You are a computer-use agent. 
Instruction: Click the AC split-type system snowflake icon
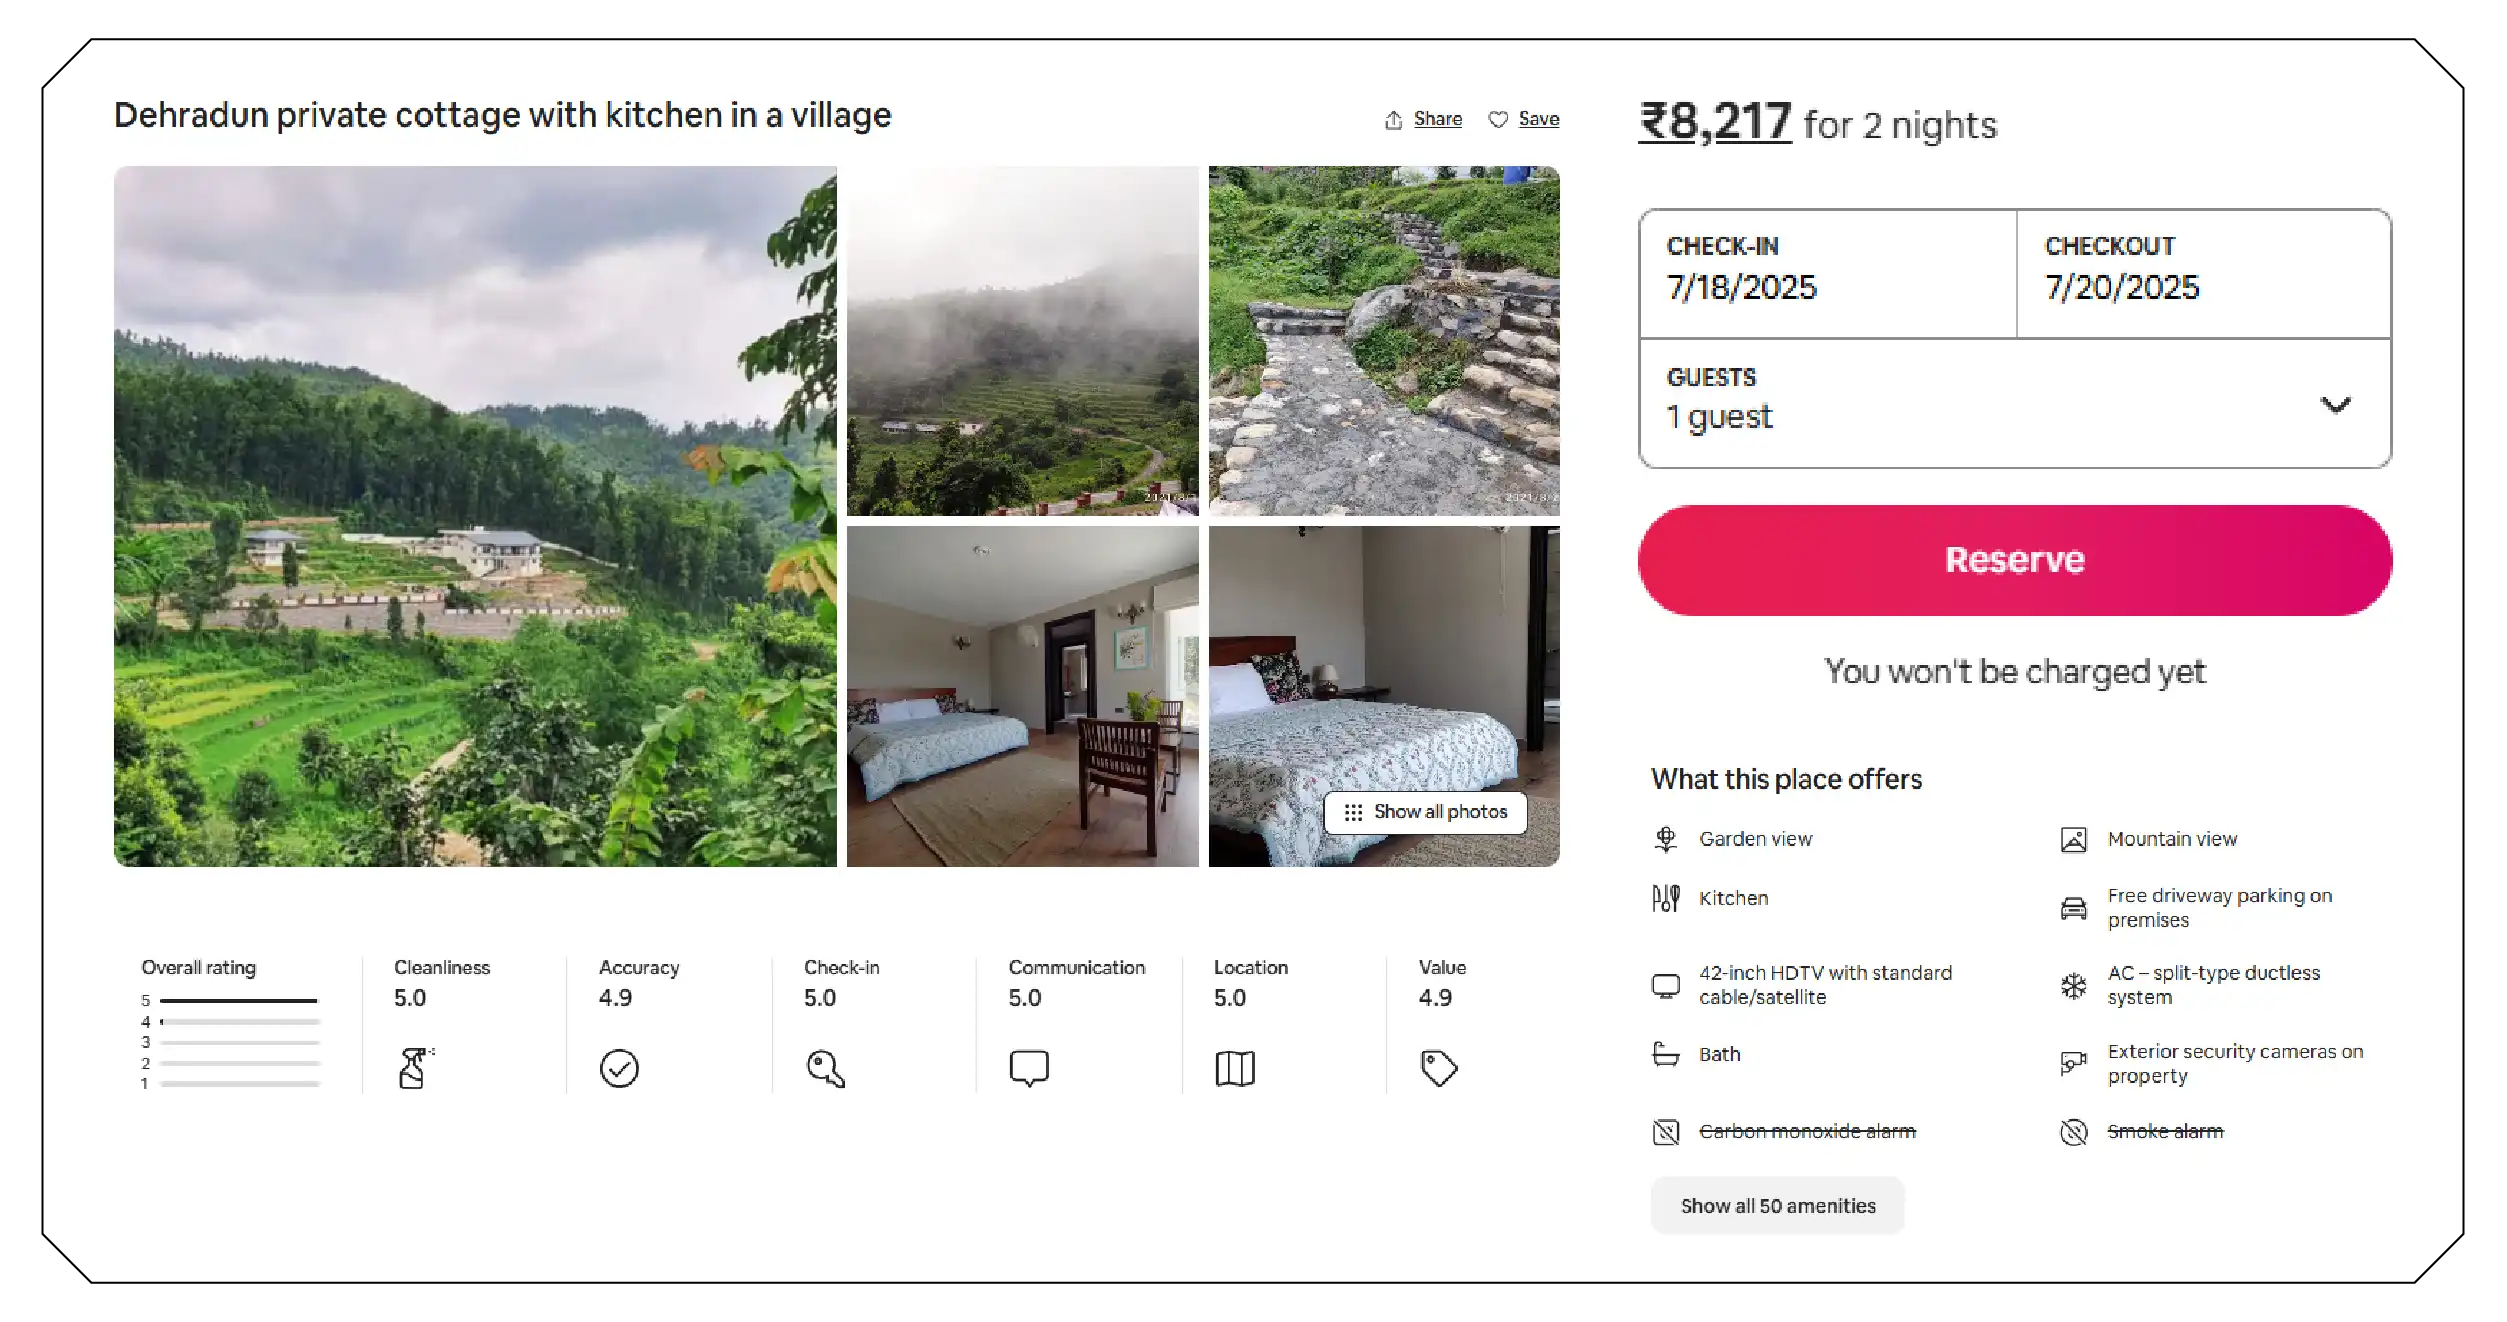coord(2075,985)
